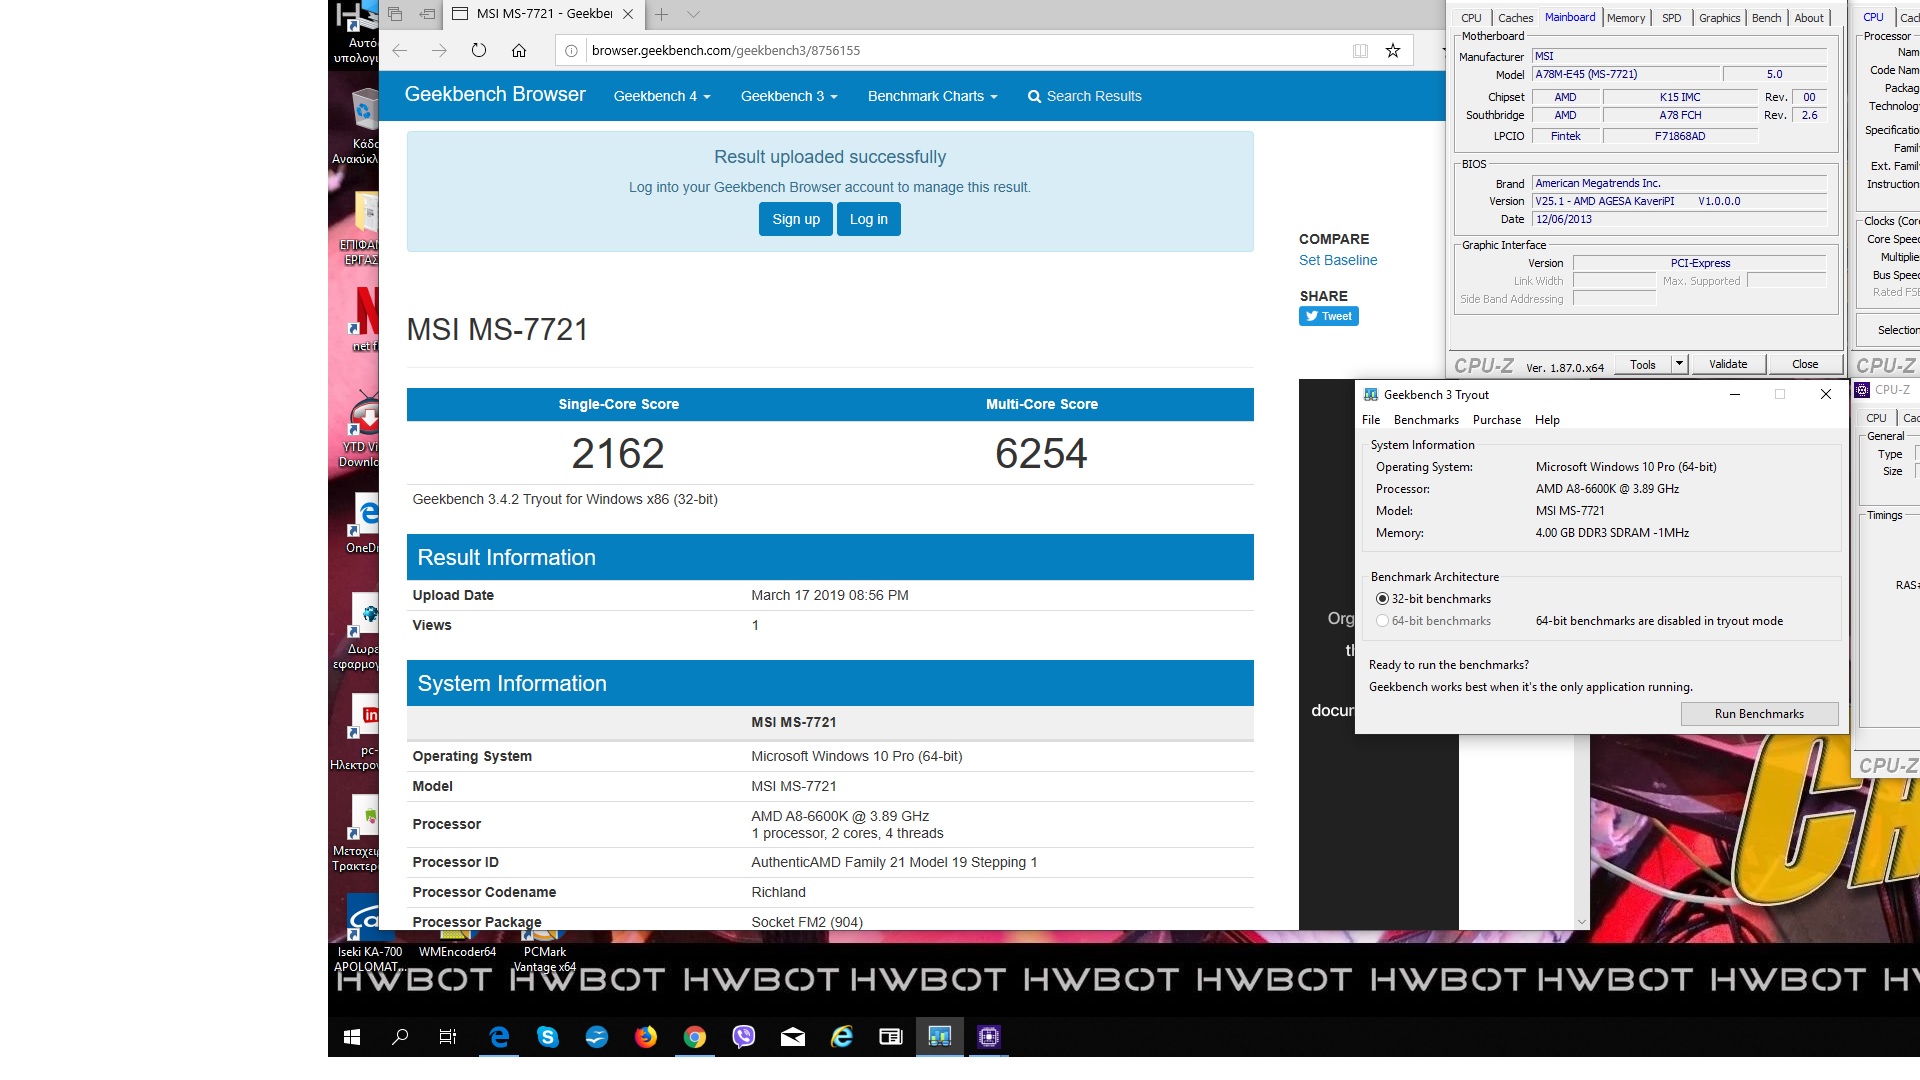Screen dimensions: 1920x1080
Task: Click the Log in button
Action: [869, 219]
